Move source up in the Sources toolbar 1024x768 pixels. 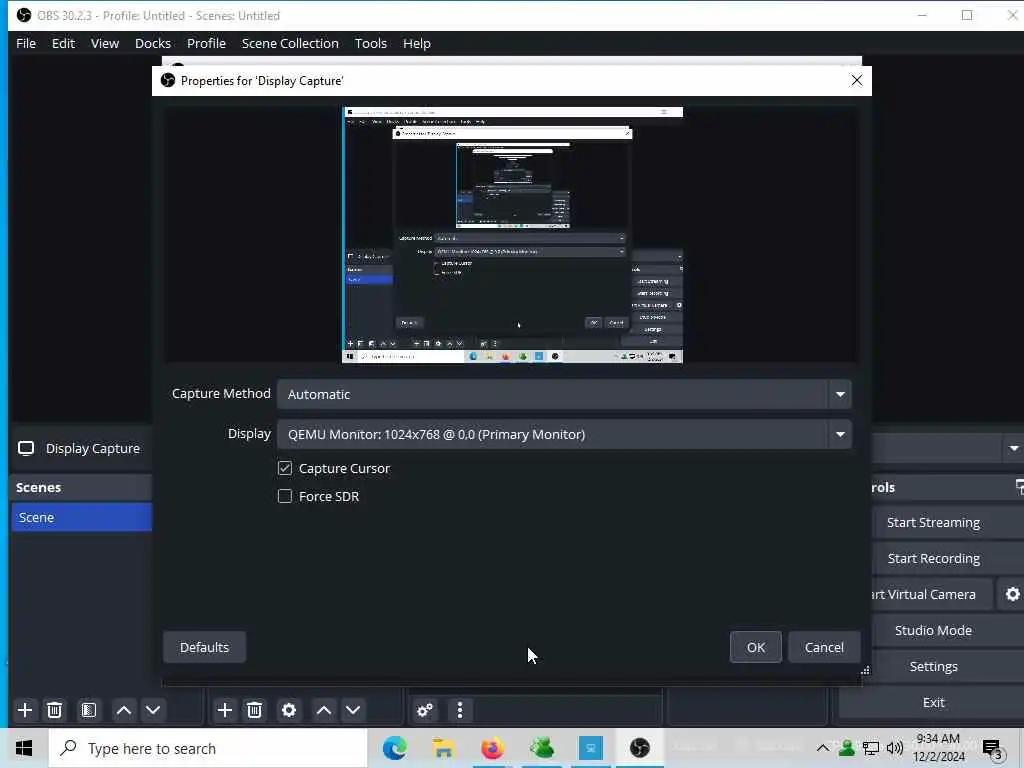[x=324, y=710]
